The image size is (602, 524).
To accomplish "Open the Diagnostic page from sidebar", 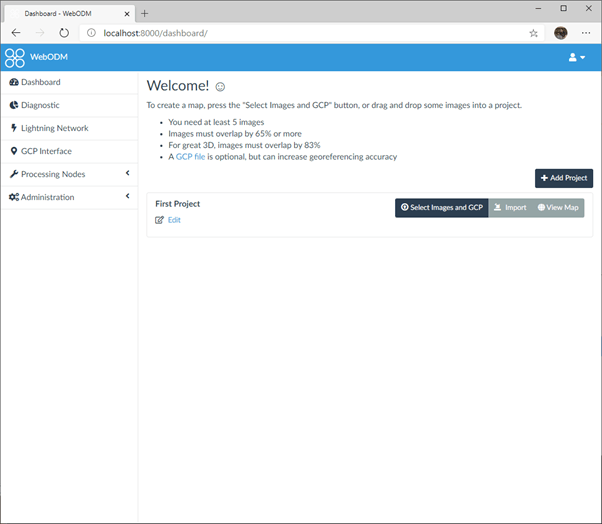I will [40, 105].
